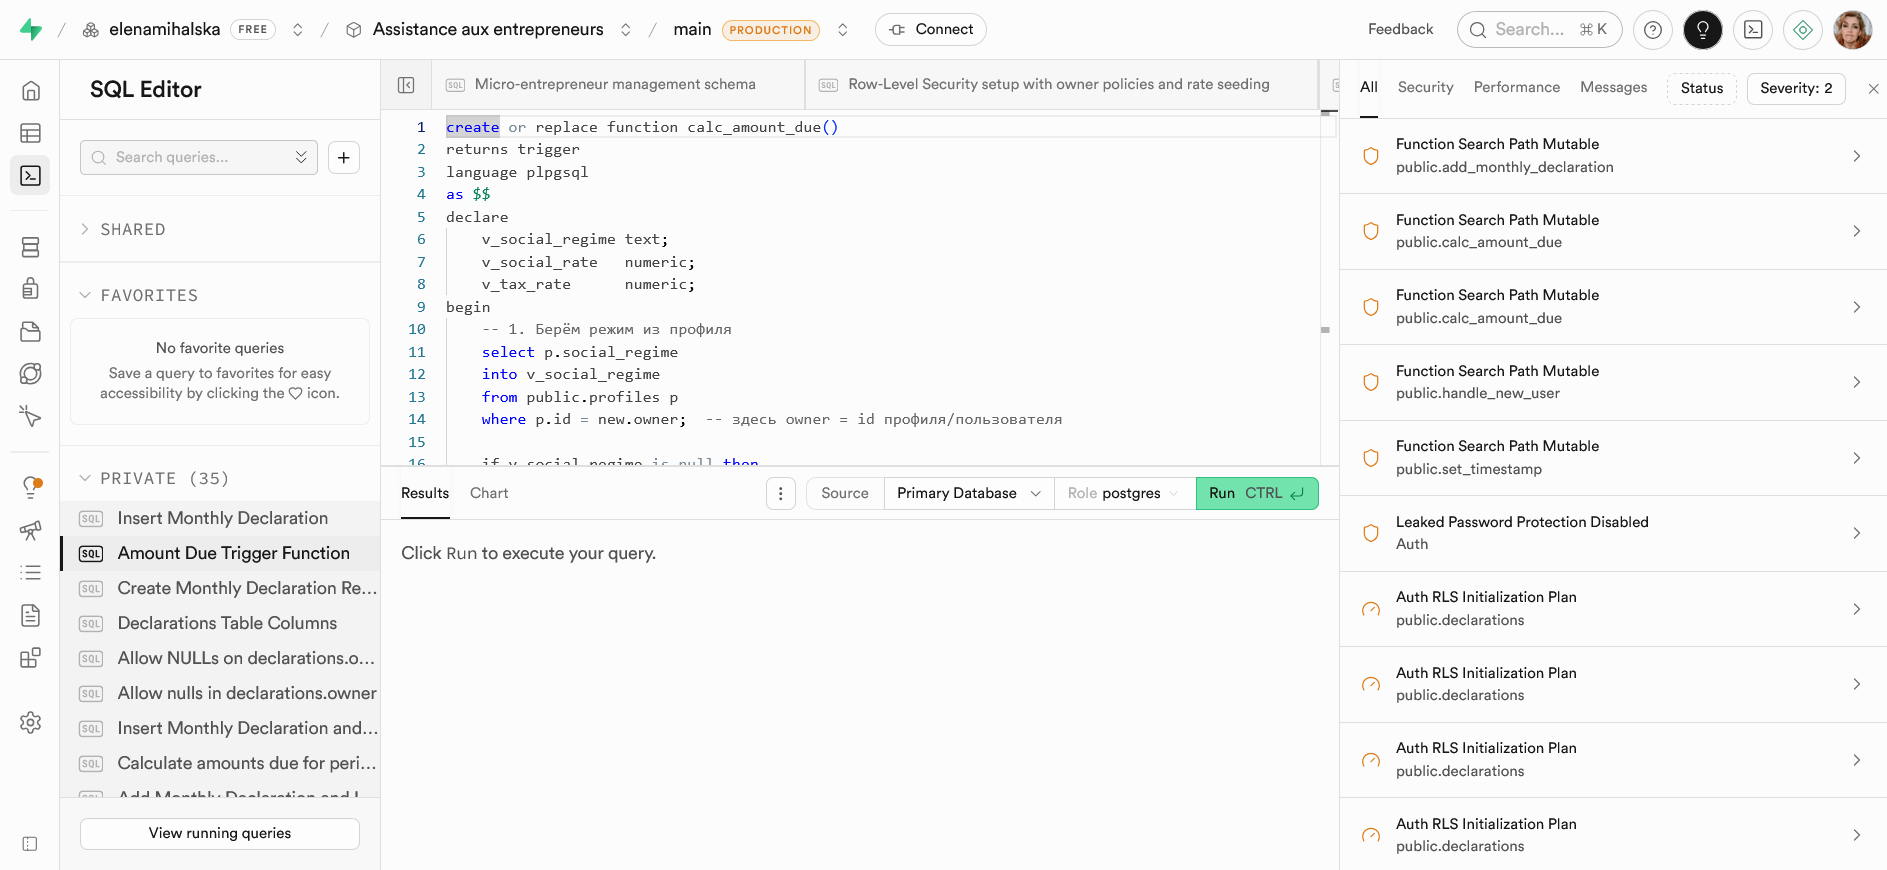This screenshot has width=1887, height=870.
Task: Select the Messages advisor tab
Action: click(x=1613, y=88)
